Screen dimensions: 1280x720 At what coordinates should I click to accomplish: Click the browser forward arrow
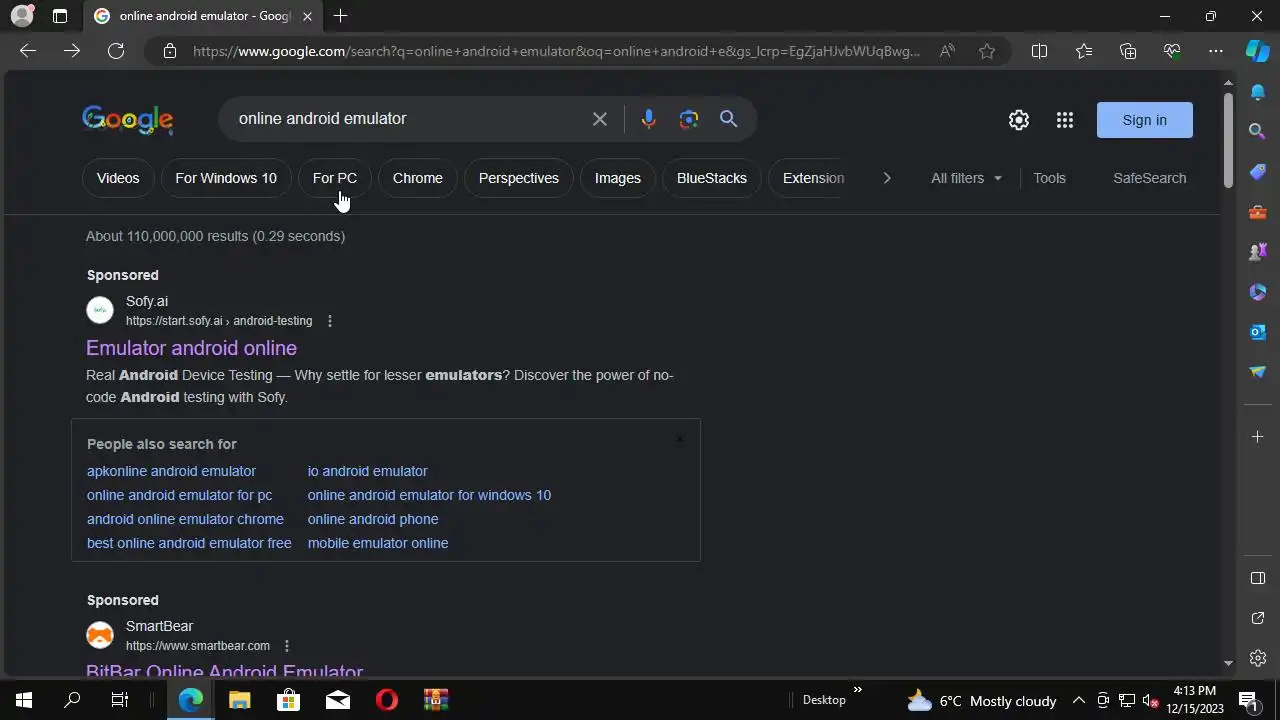coord(72,51)
